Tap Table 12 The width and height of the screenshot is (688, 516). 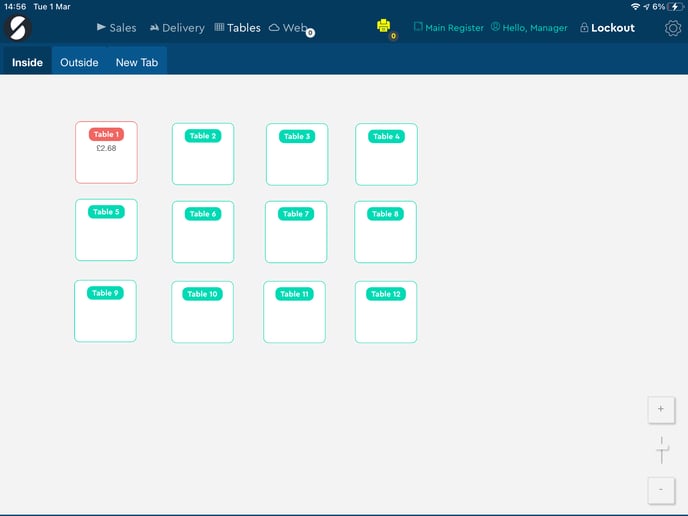pos(386,312)
